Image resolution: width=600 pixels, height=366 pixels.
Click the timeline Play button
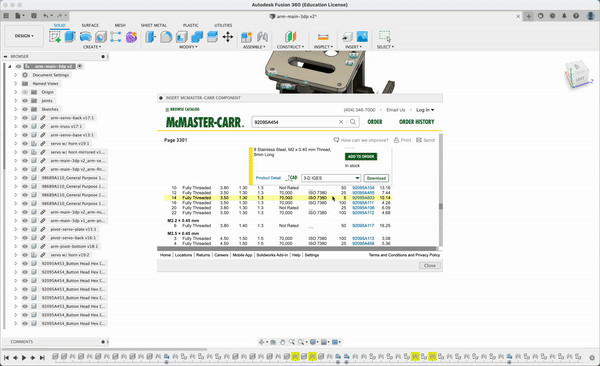click(x=24, y=358)
